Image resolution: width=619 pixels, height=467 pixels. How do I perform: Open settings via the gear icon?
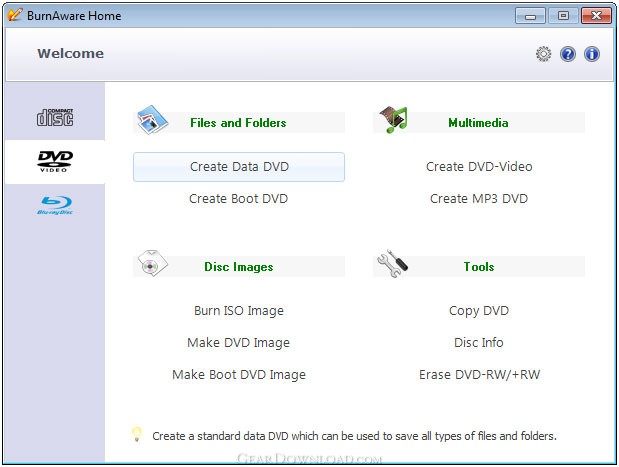543,54
